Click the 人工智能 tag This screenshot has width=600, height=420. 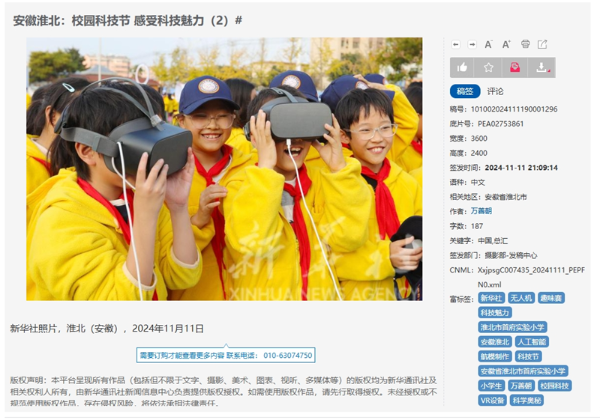click(x=532, y=342)
